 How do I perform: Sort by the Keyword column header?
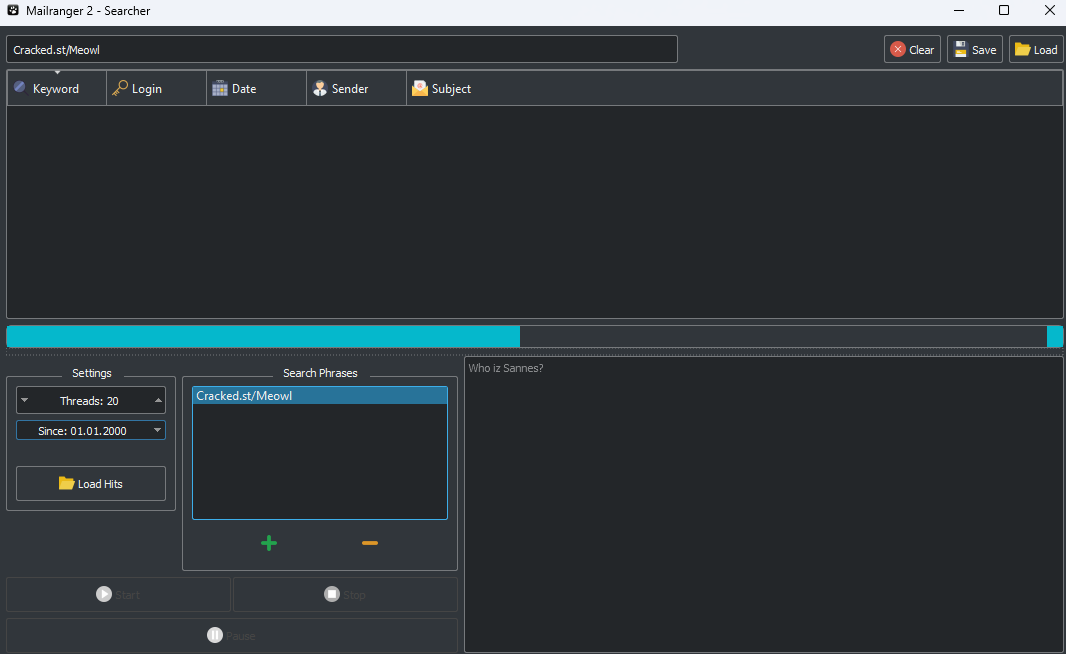click(56, 88)
